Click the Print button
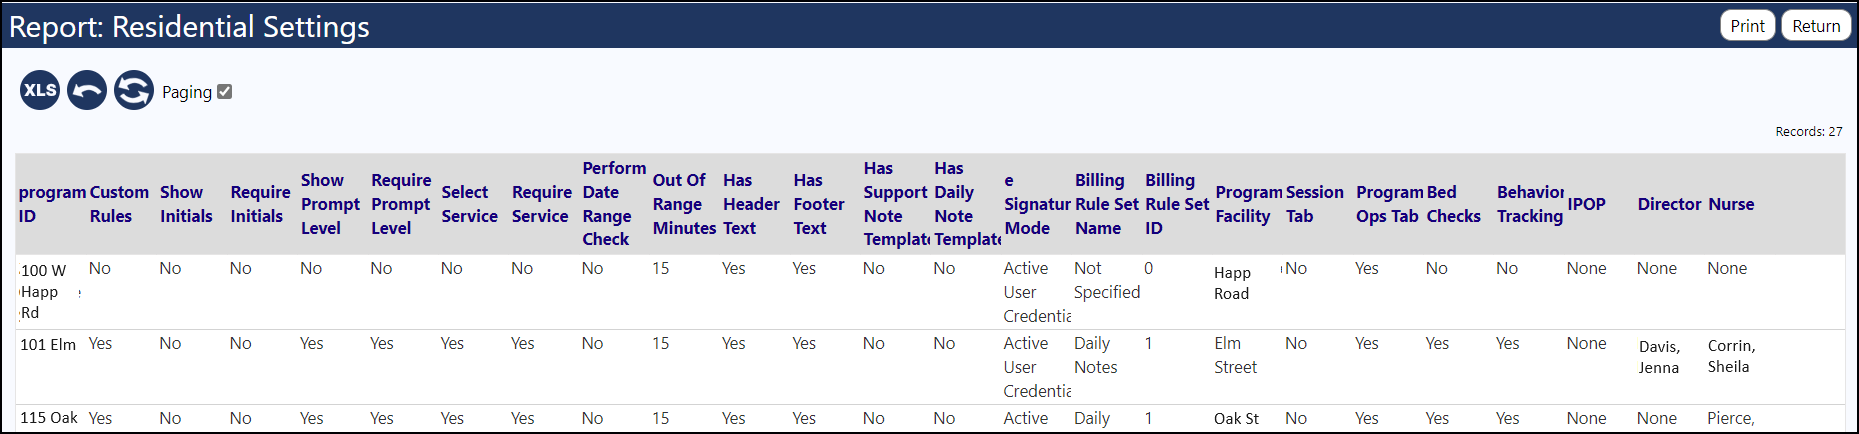Viewport: 1859px width, 434px height. (x=1747, y=26)
